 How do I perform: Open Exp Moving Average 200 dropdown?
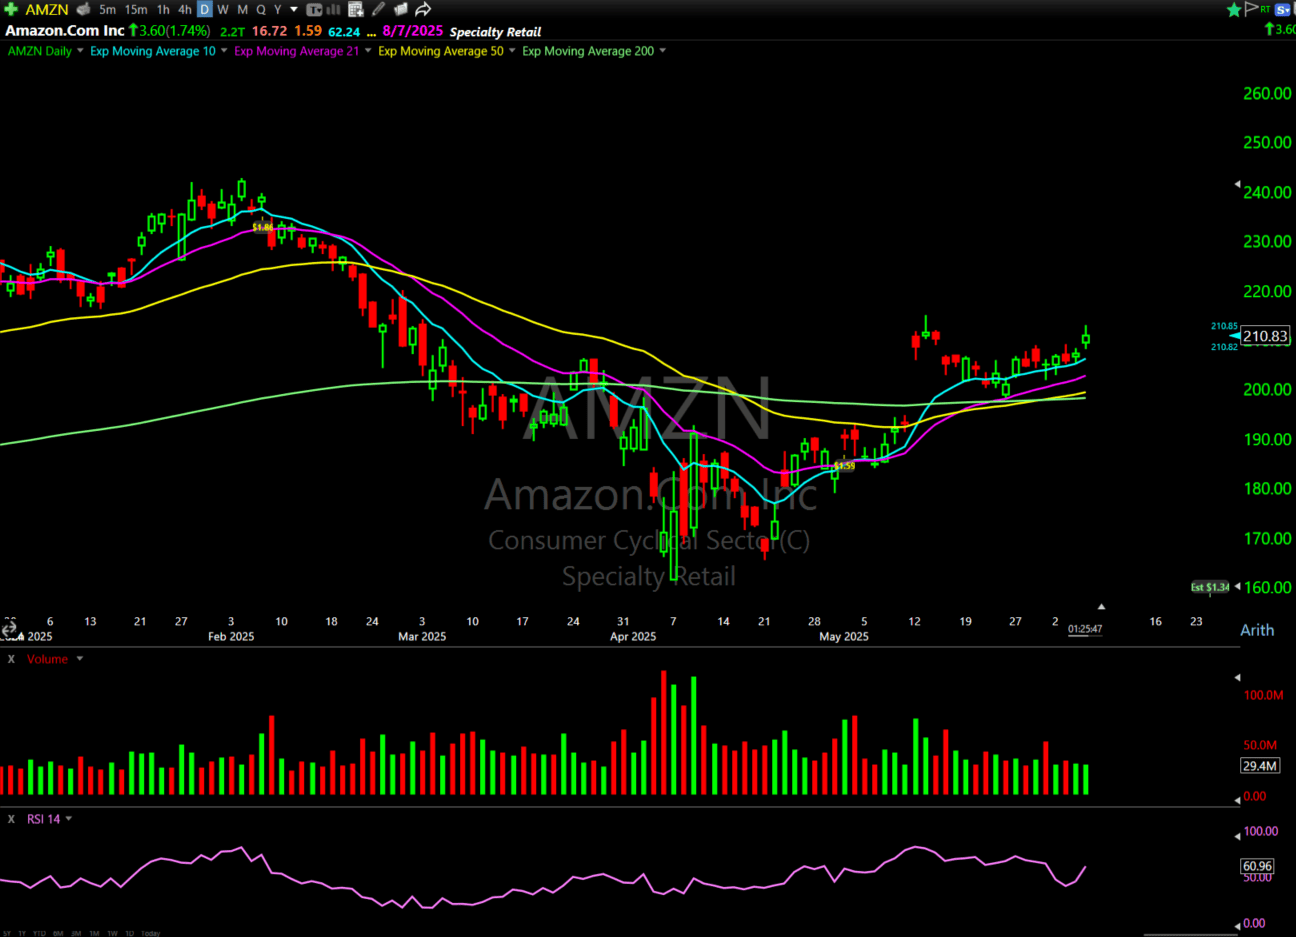(x=662, y=51)
